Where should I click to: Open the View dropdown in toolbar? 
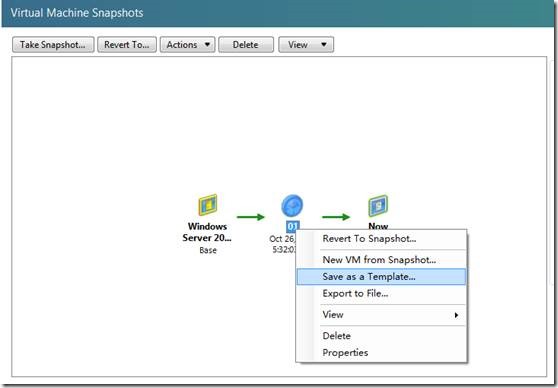(306, 44)
